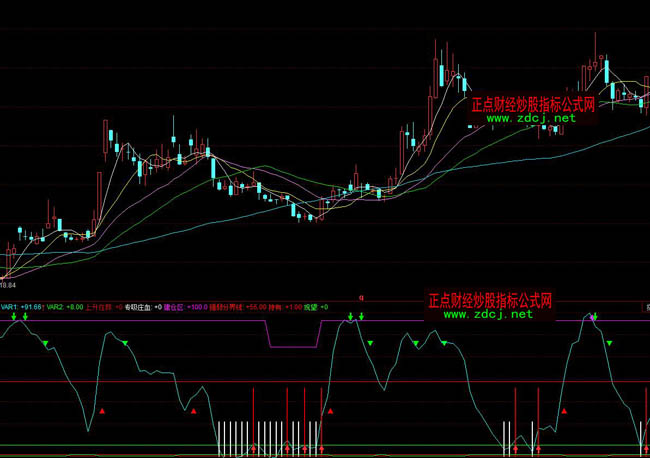Select the VAR1 indicator label
The height and width of the screenshot is (458, 650).
(x=10, y=307)
